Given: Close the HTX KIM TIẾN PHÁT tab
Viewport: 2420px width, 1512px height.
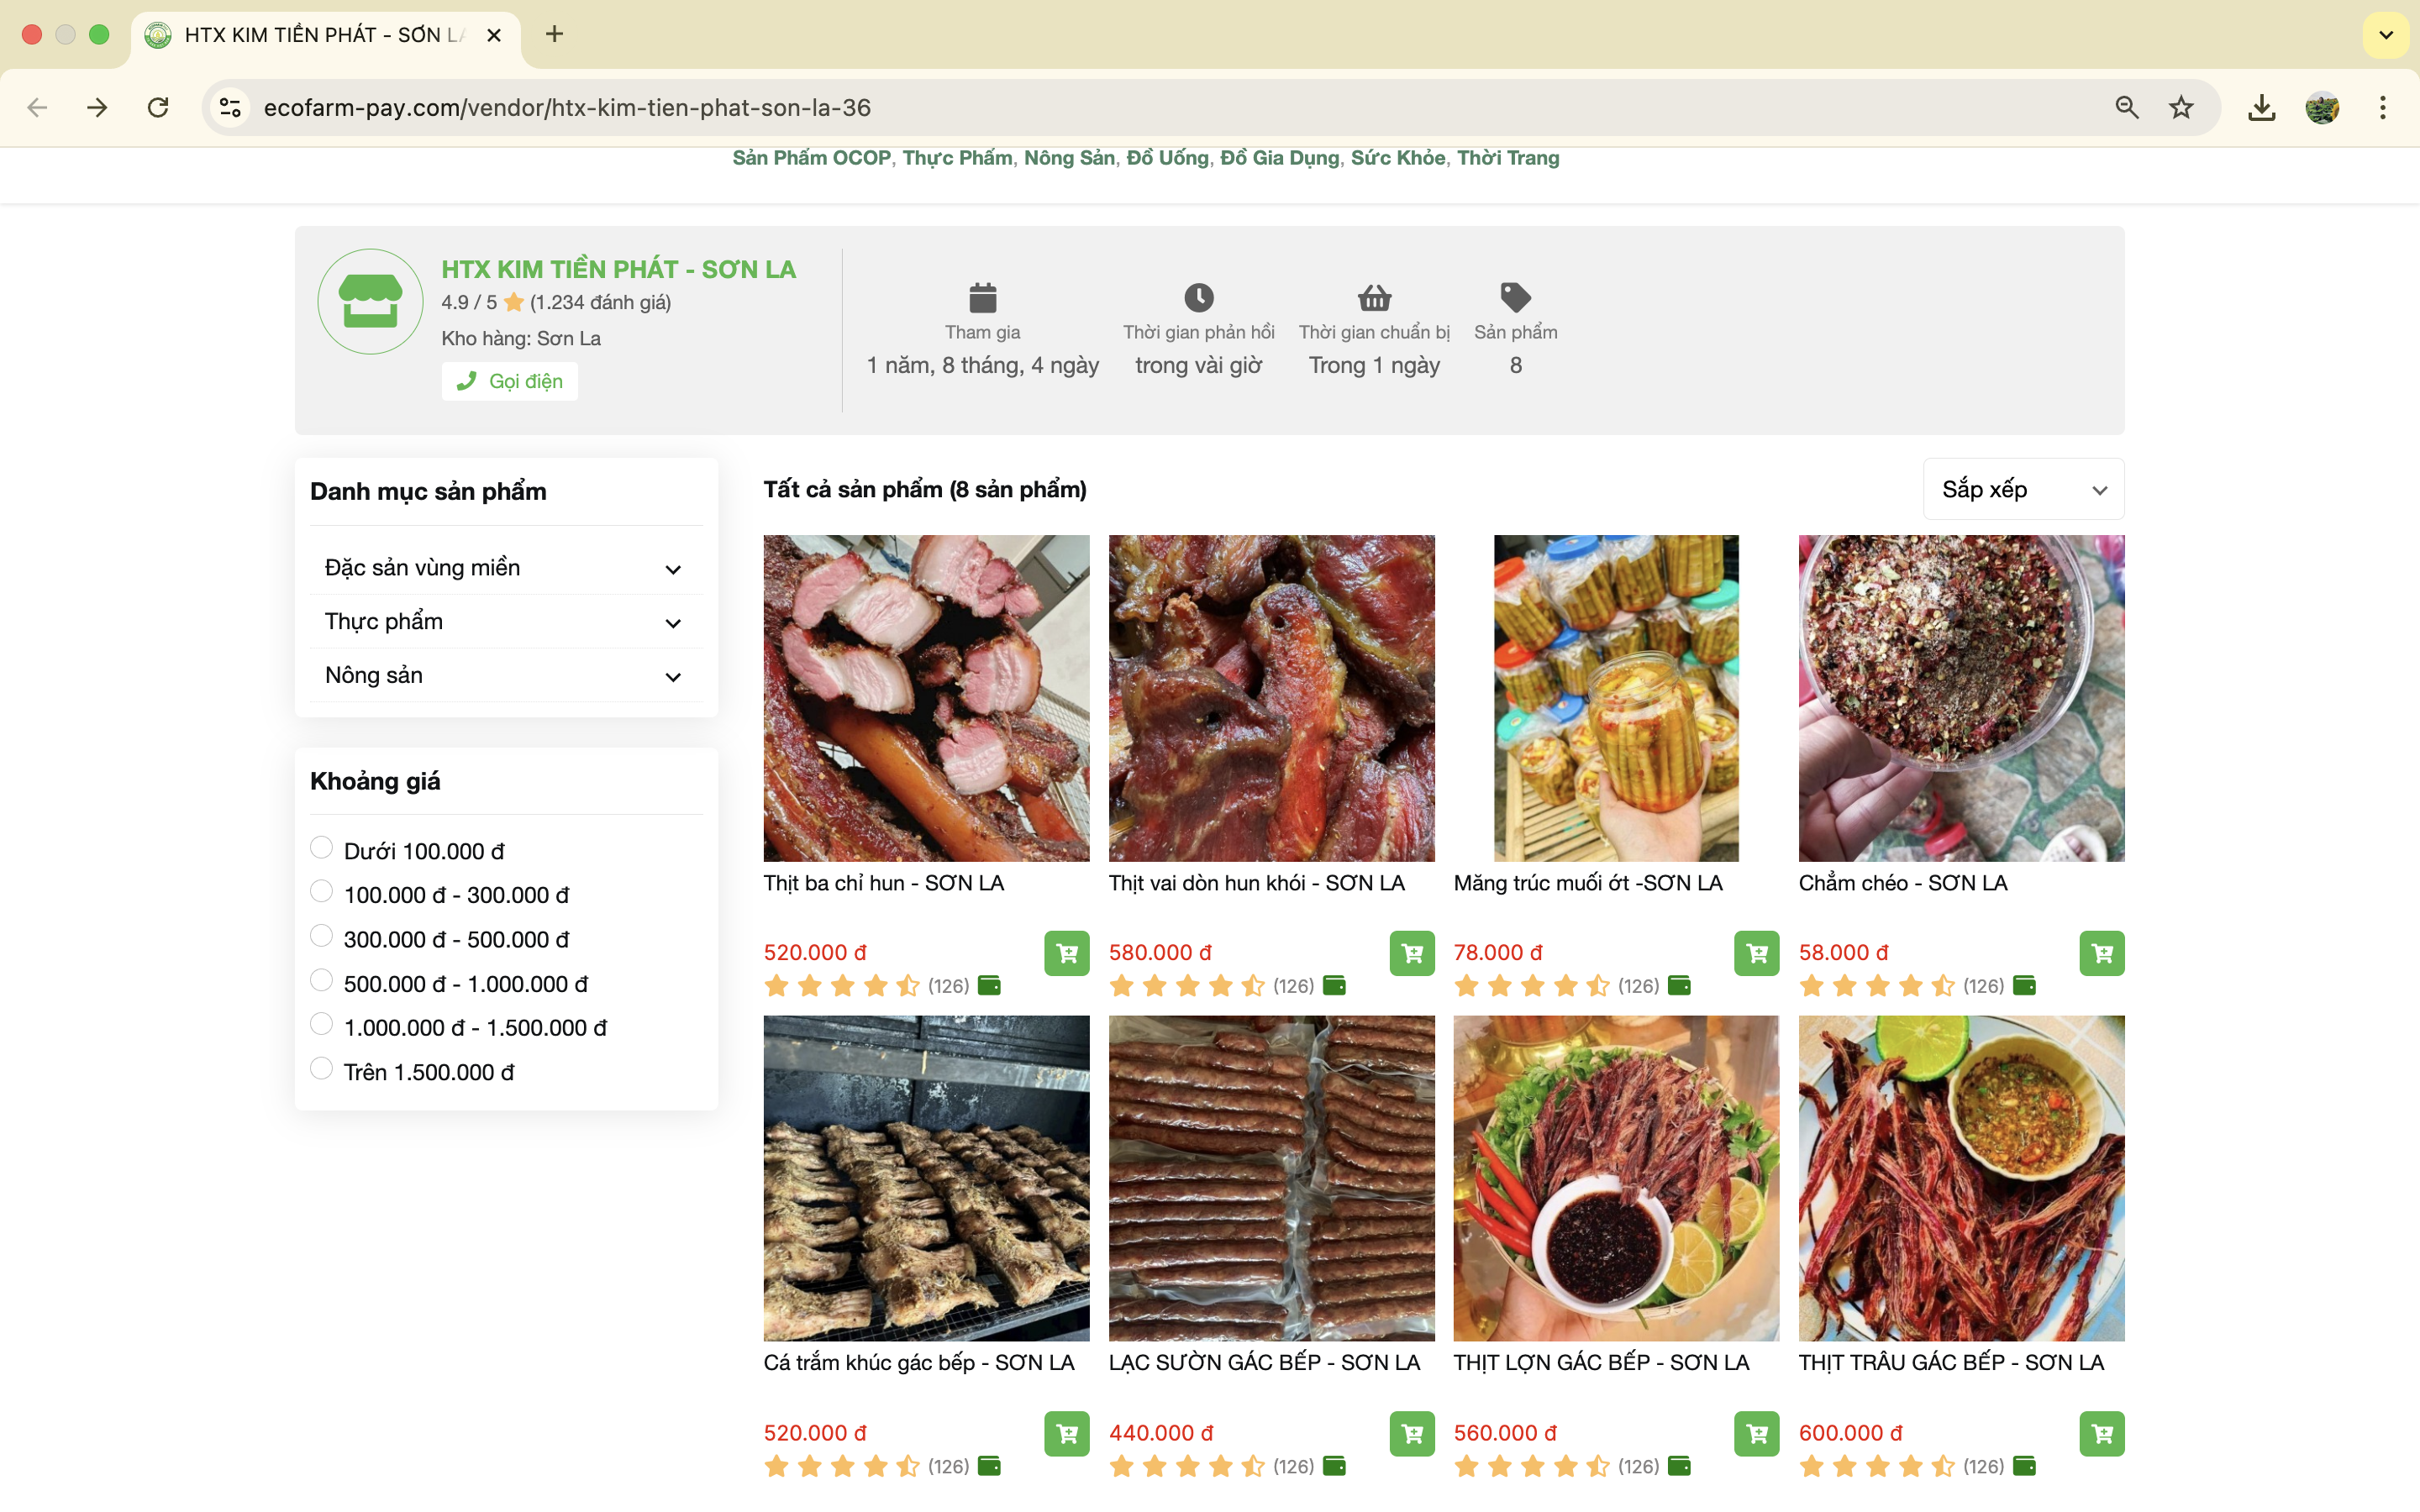Looking at the screenshot, I should [x=494, y=35].
